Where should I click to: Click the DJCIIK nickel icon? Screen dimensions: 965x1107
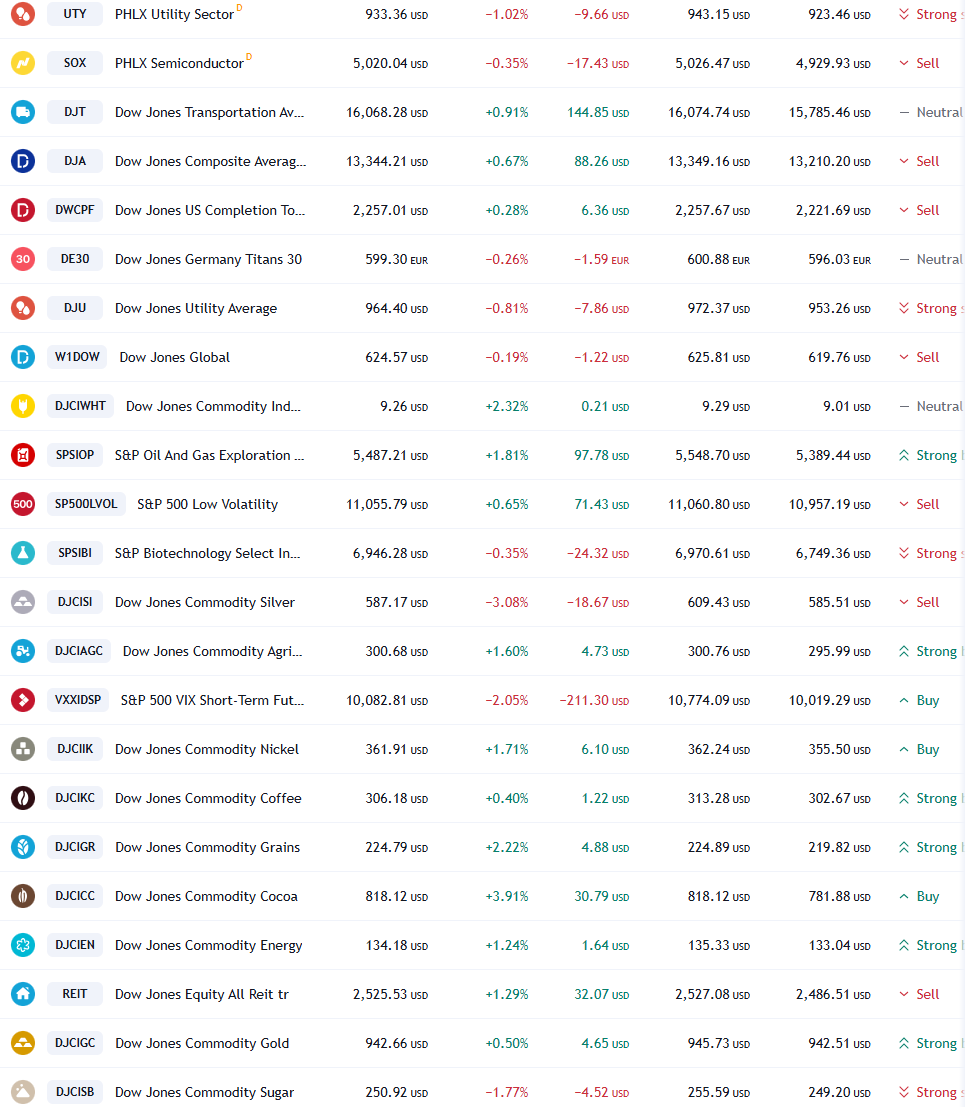[x=23, y=749]
